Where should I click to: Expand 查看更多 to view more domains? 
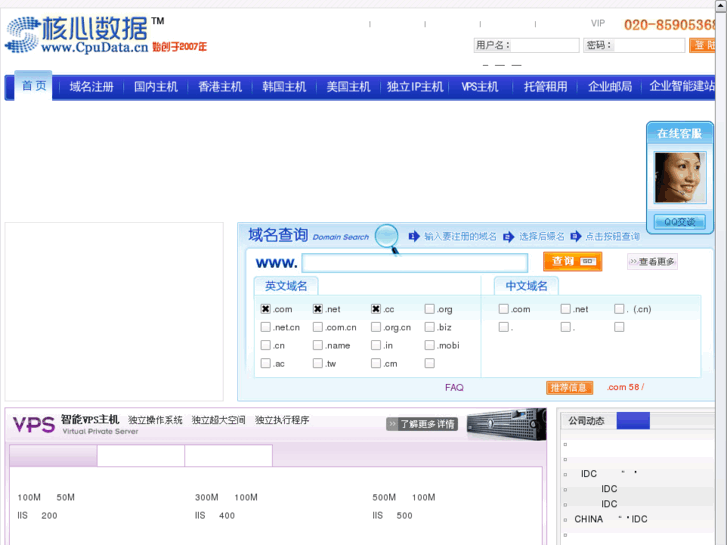[x=652, y=262]
